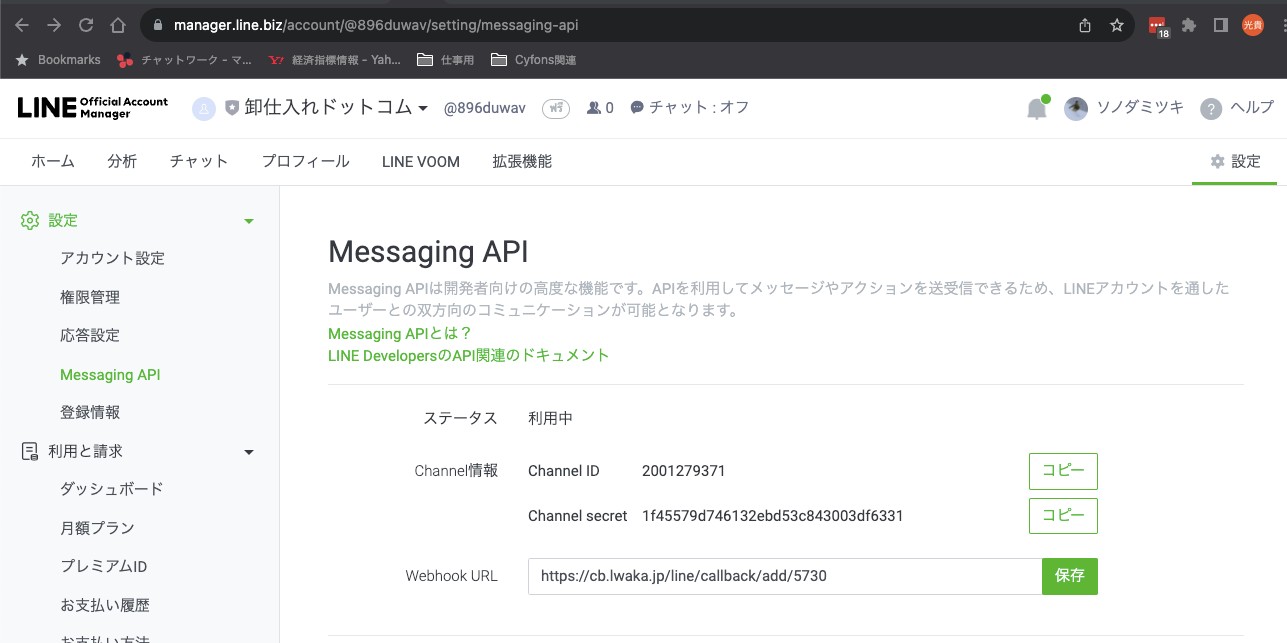Click the ソノダミツキ user avatar
The width and height of the screenshot is (1287, 643).
tap(1076, 108)
